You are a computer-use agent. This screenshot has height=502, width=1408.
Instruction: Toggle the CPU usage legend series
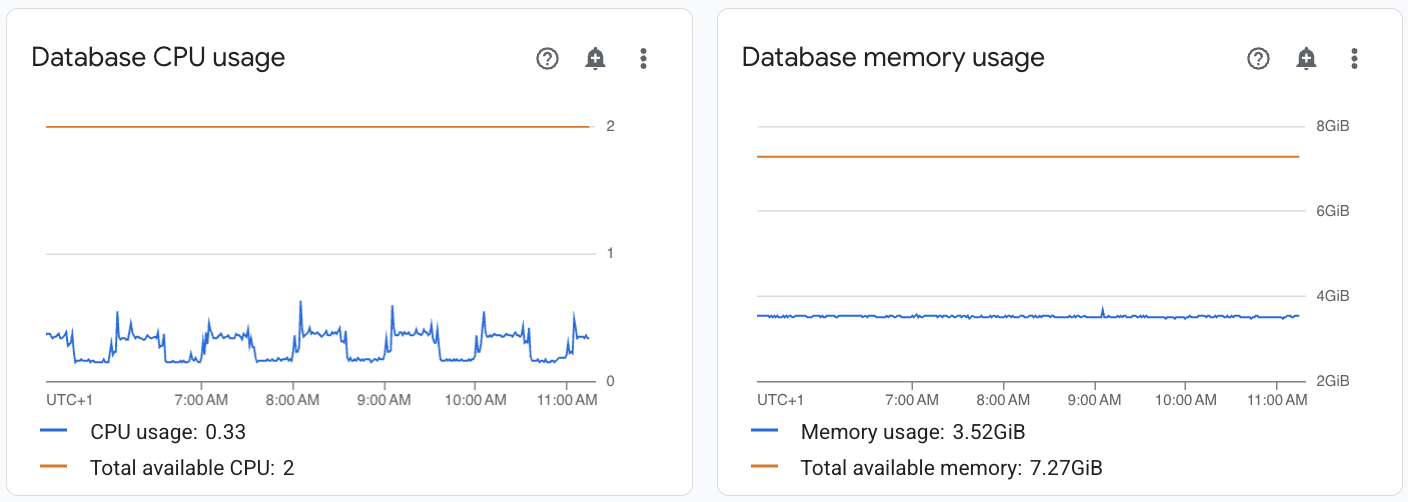143,432
